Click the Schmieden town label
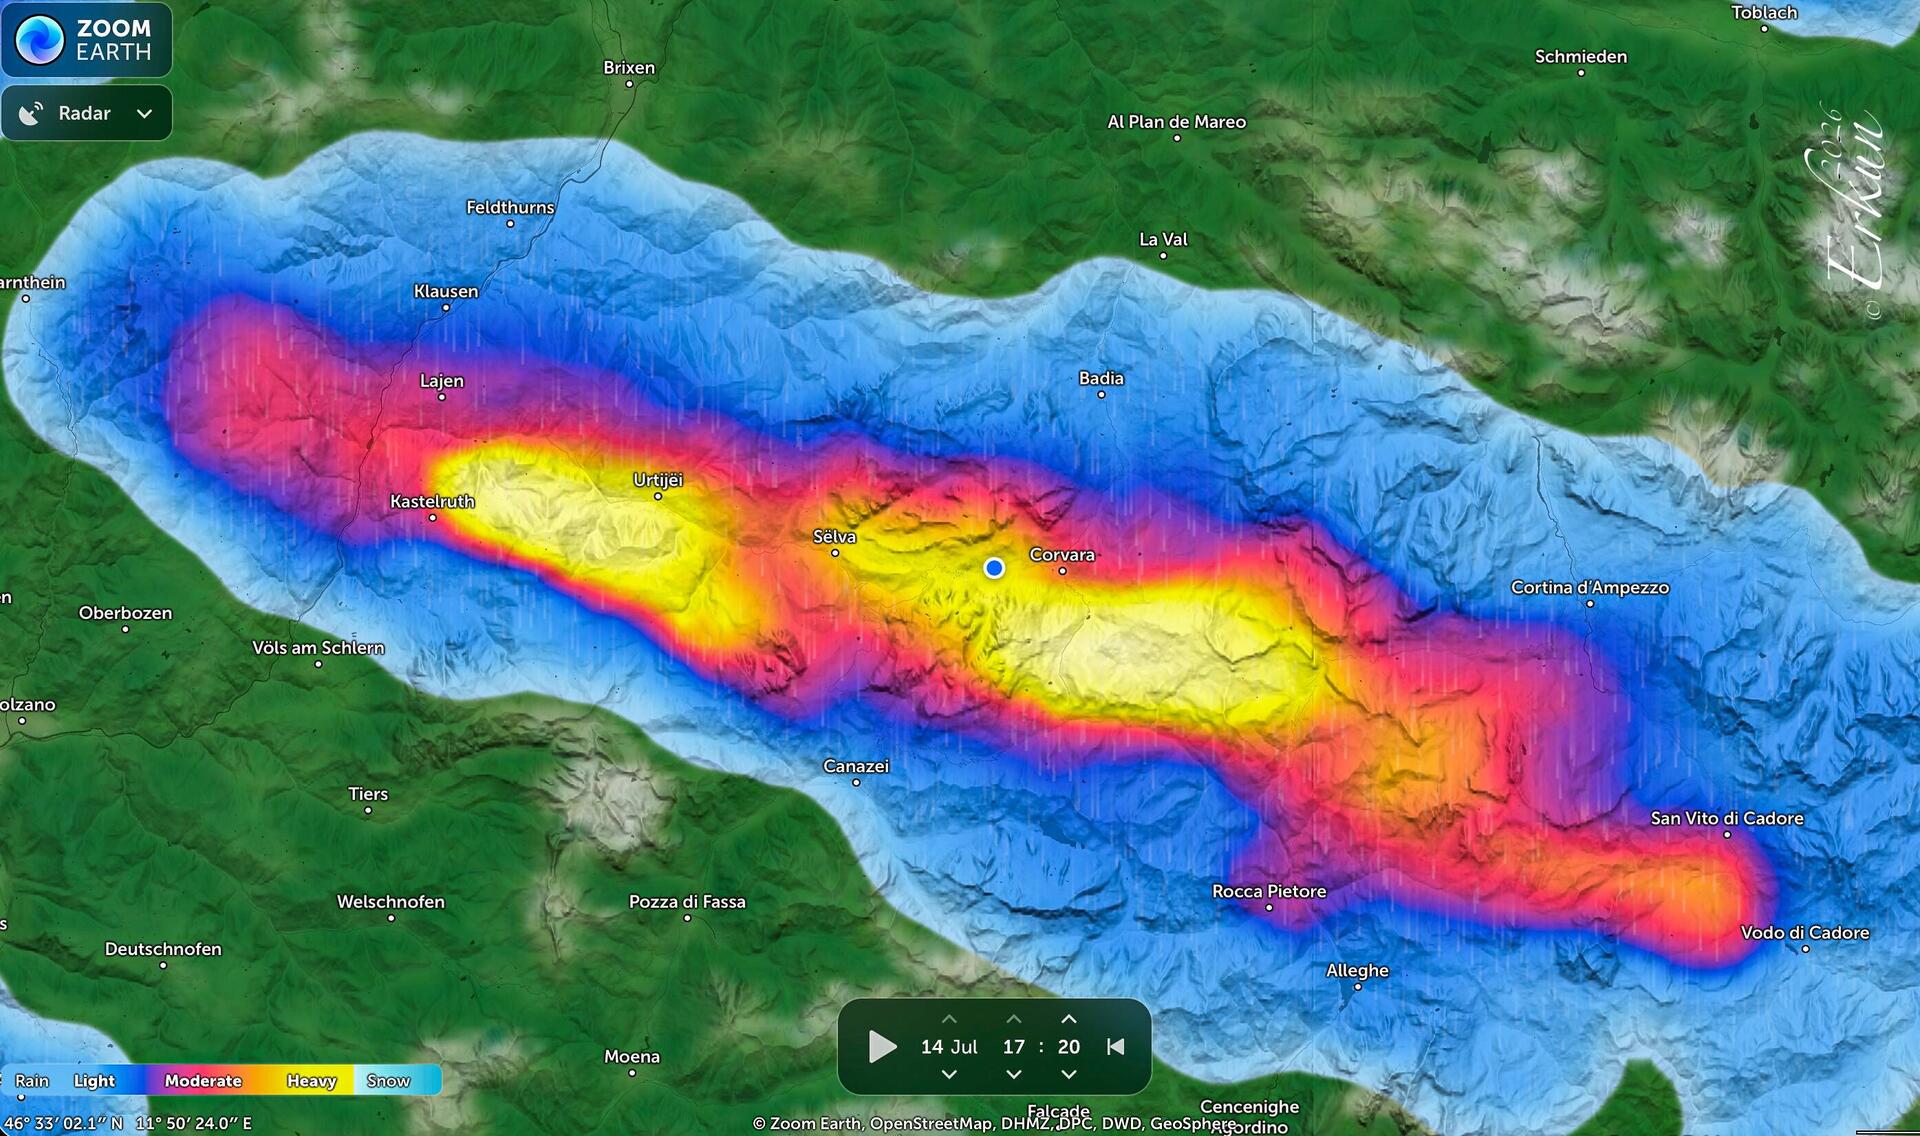This screenshot has width=1920, height=1136. tap(1581, 57)
